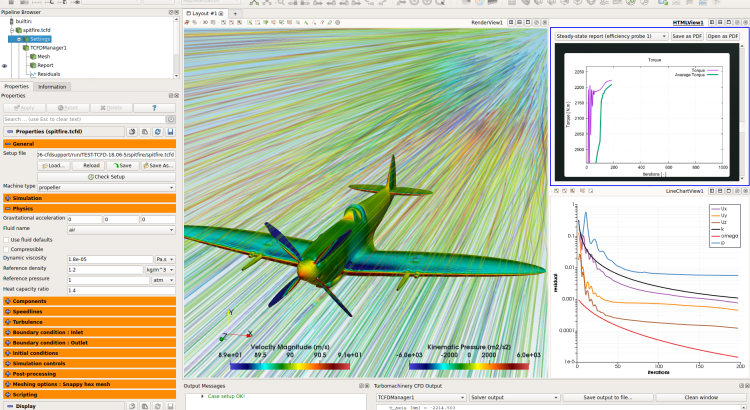Click the help question mark button
This screenshot has width=750, height=410.
coord(154,108)
